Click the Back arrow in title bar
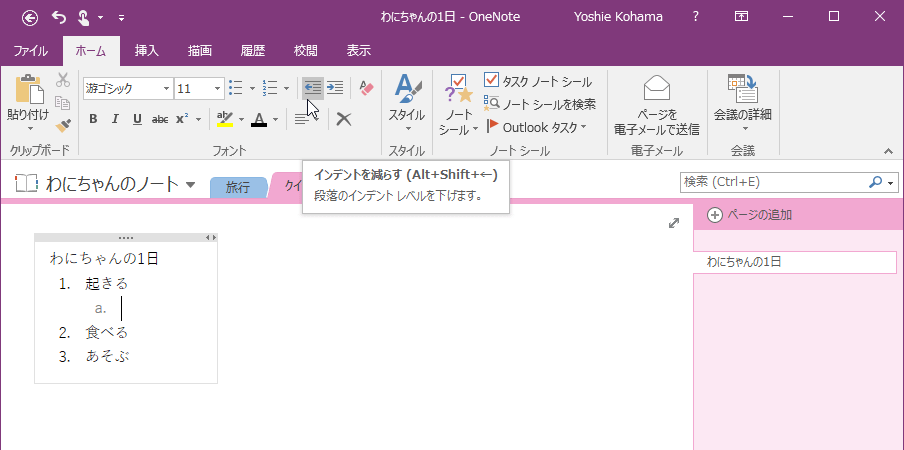The image size is (904, 450). pyautogui.click(x=30, y=17)
